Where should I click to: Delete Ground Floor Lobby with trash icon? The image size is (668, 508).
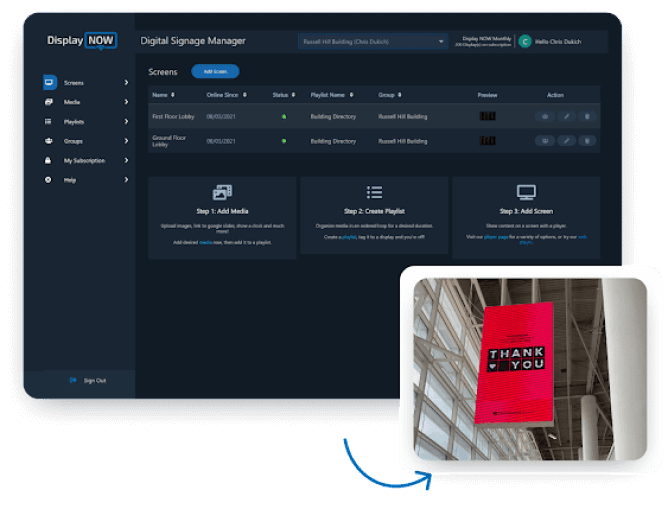click(x=587, y=141)
